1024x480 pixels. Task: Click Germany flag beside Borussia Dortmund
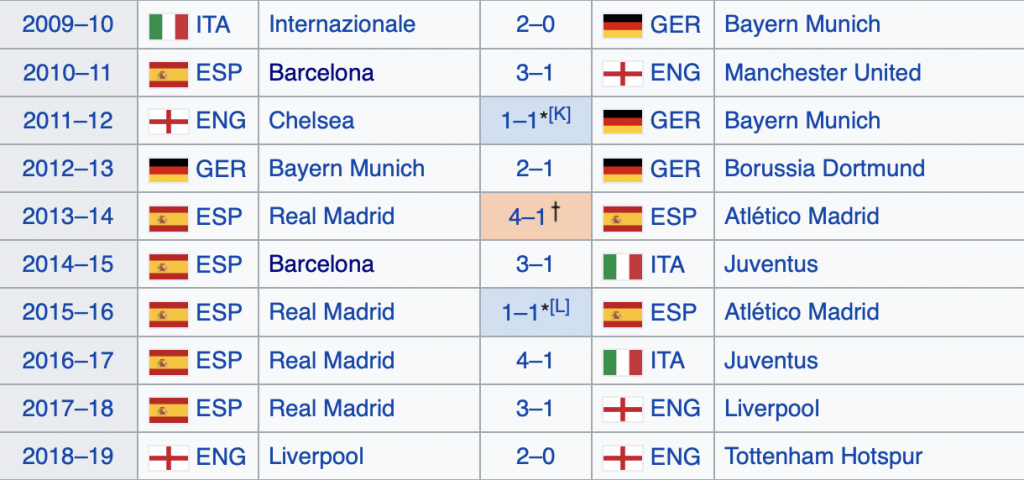(621, 169)
